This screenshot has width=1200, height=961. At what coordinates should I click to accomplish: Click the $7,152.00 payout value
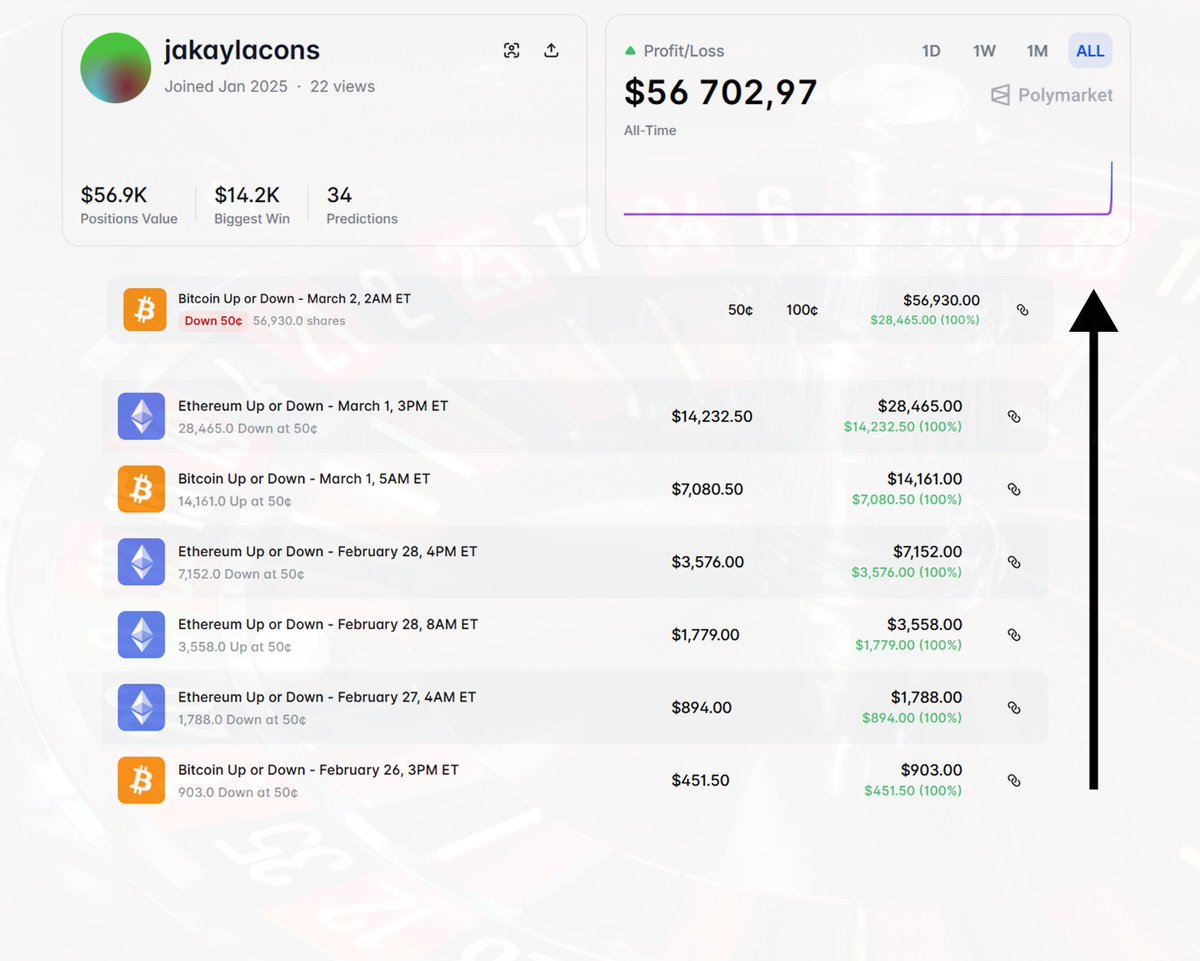pyautogui.click(x=928, y=552)
